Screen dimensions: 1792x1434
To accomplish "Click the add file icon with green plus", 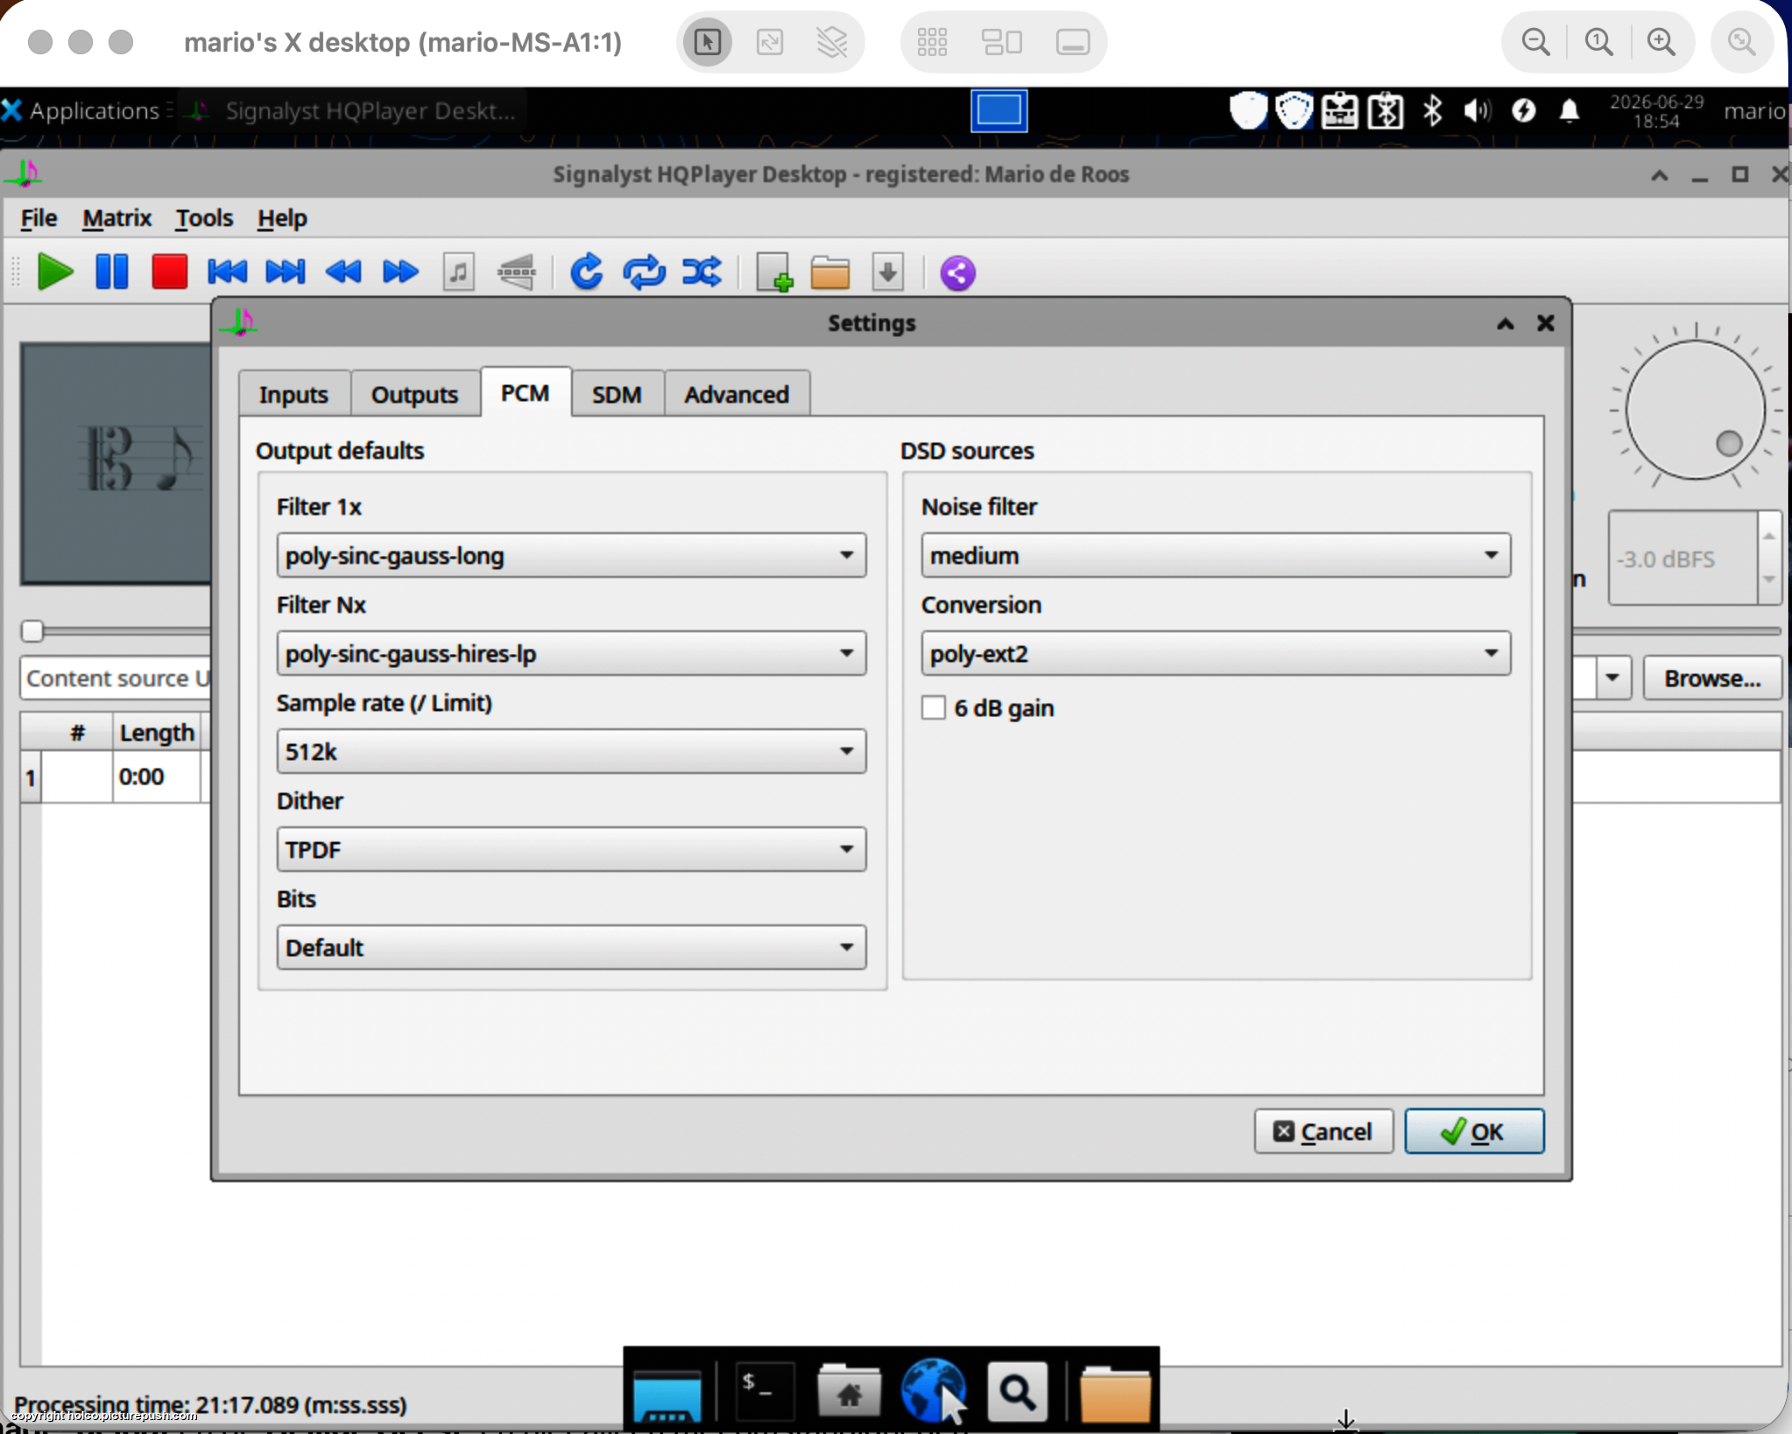I will (x=774, y=272).
